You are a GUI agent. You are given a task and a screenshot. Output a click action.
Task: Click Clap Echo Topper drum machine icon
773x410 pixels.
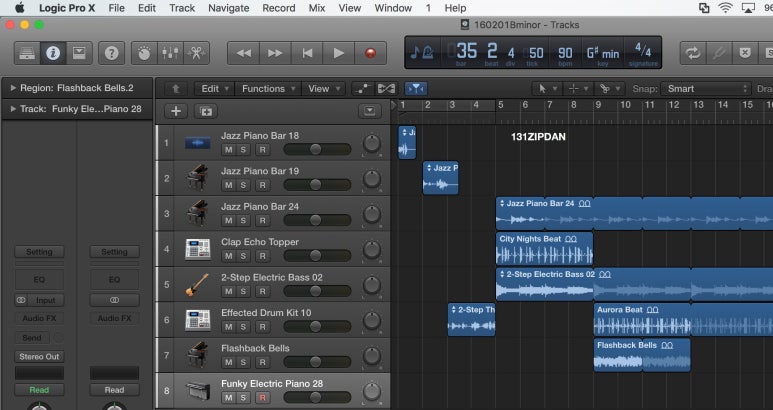pyautogui.click(x=198, y=249)
